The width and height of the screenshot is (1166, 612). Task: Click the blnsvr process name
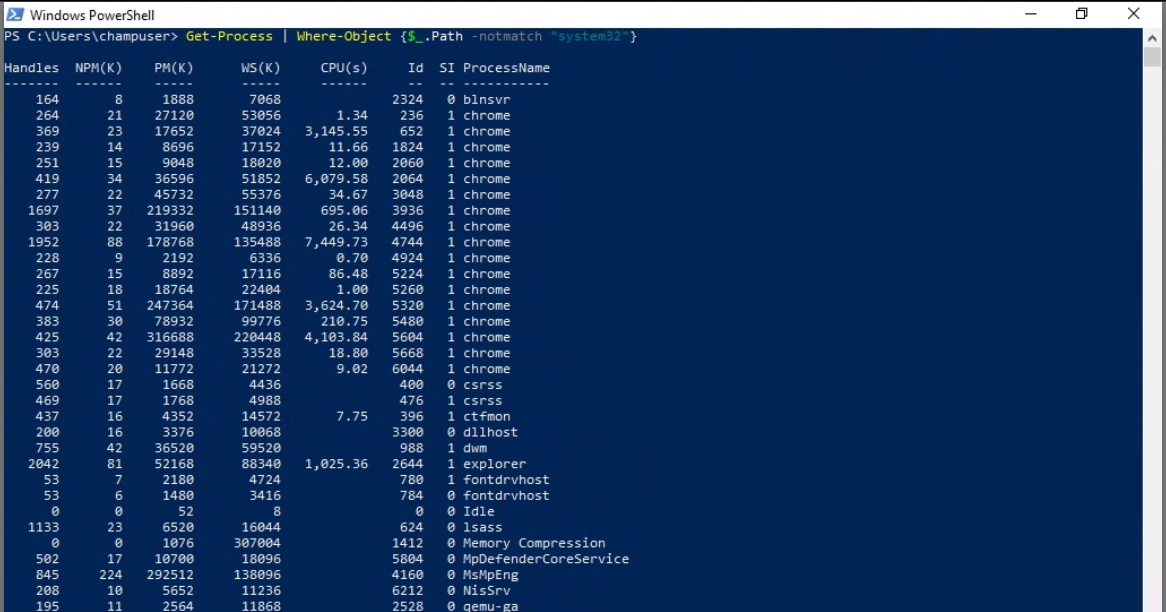point(487,99)
